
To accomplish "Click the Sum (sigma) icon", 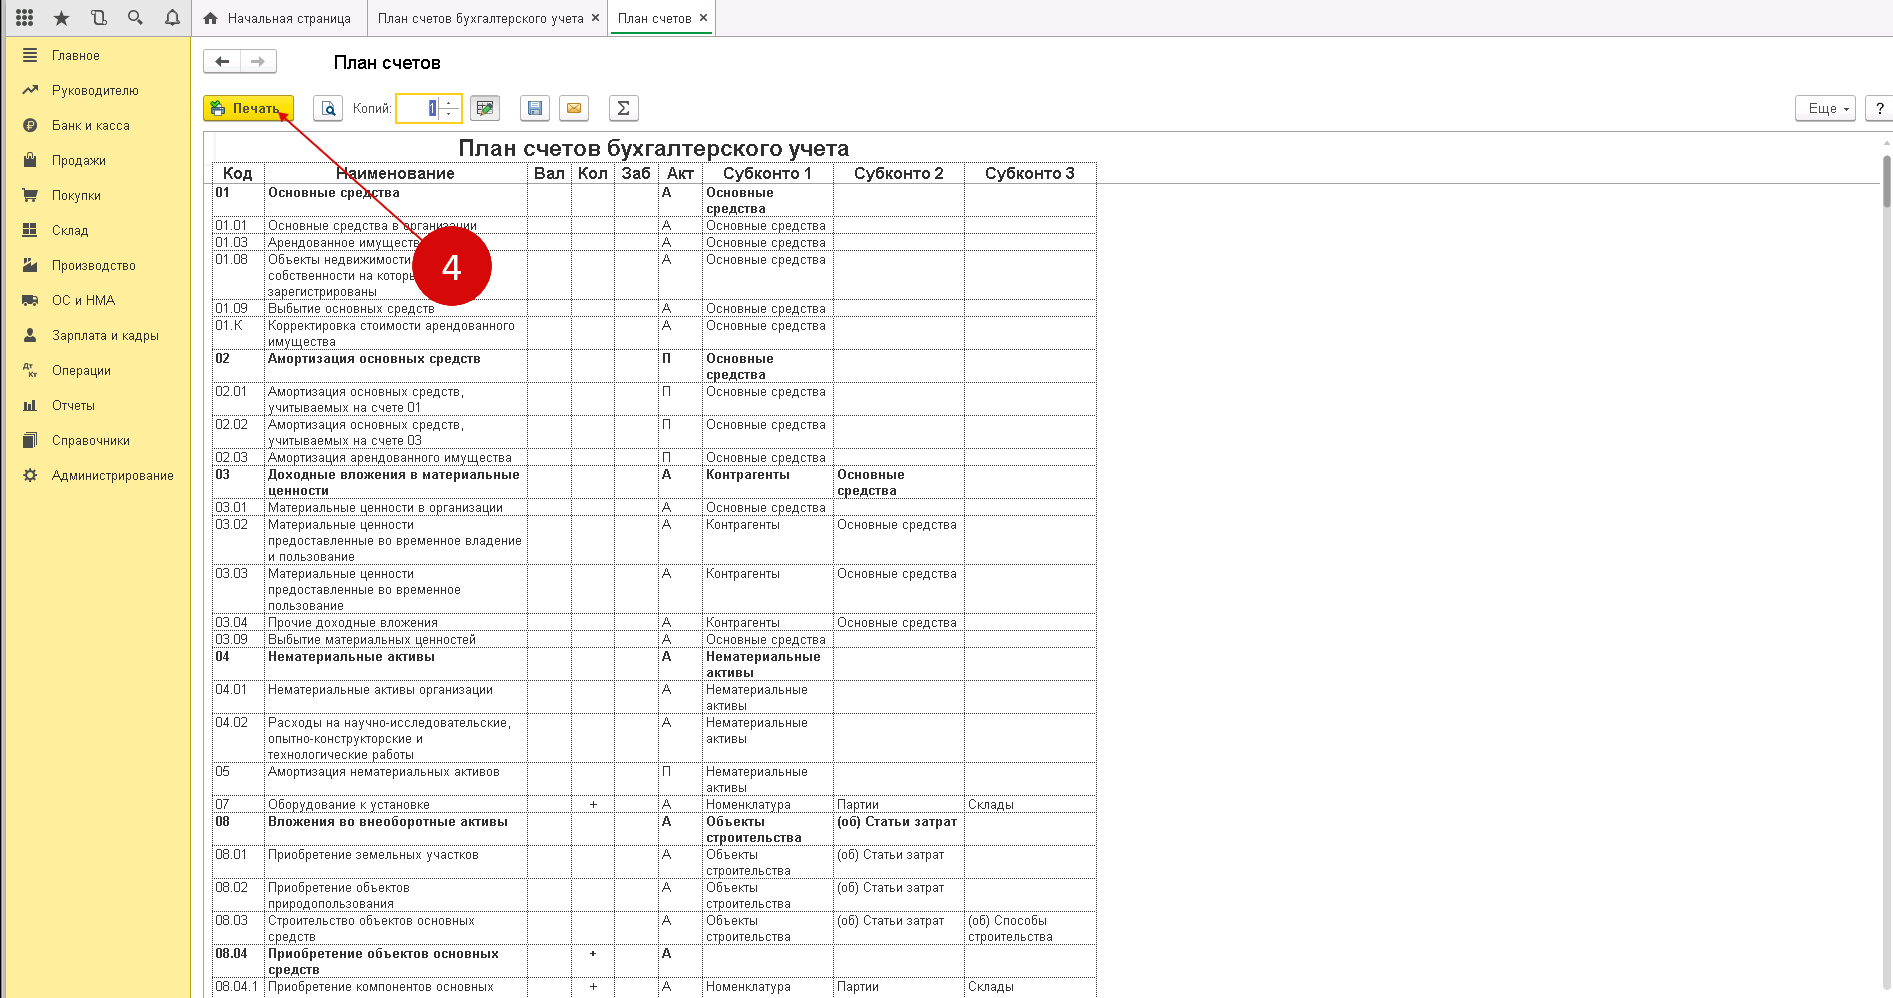I will pyautogui.click(x=623, y=108).
